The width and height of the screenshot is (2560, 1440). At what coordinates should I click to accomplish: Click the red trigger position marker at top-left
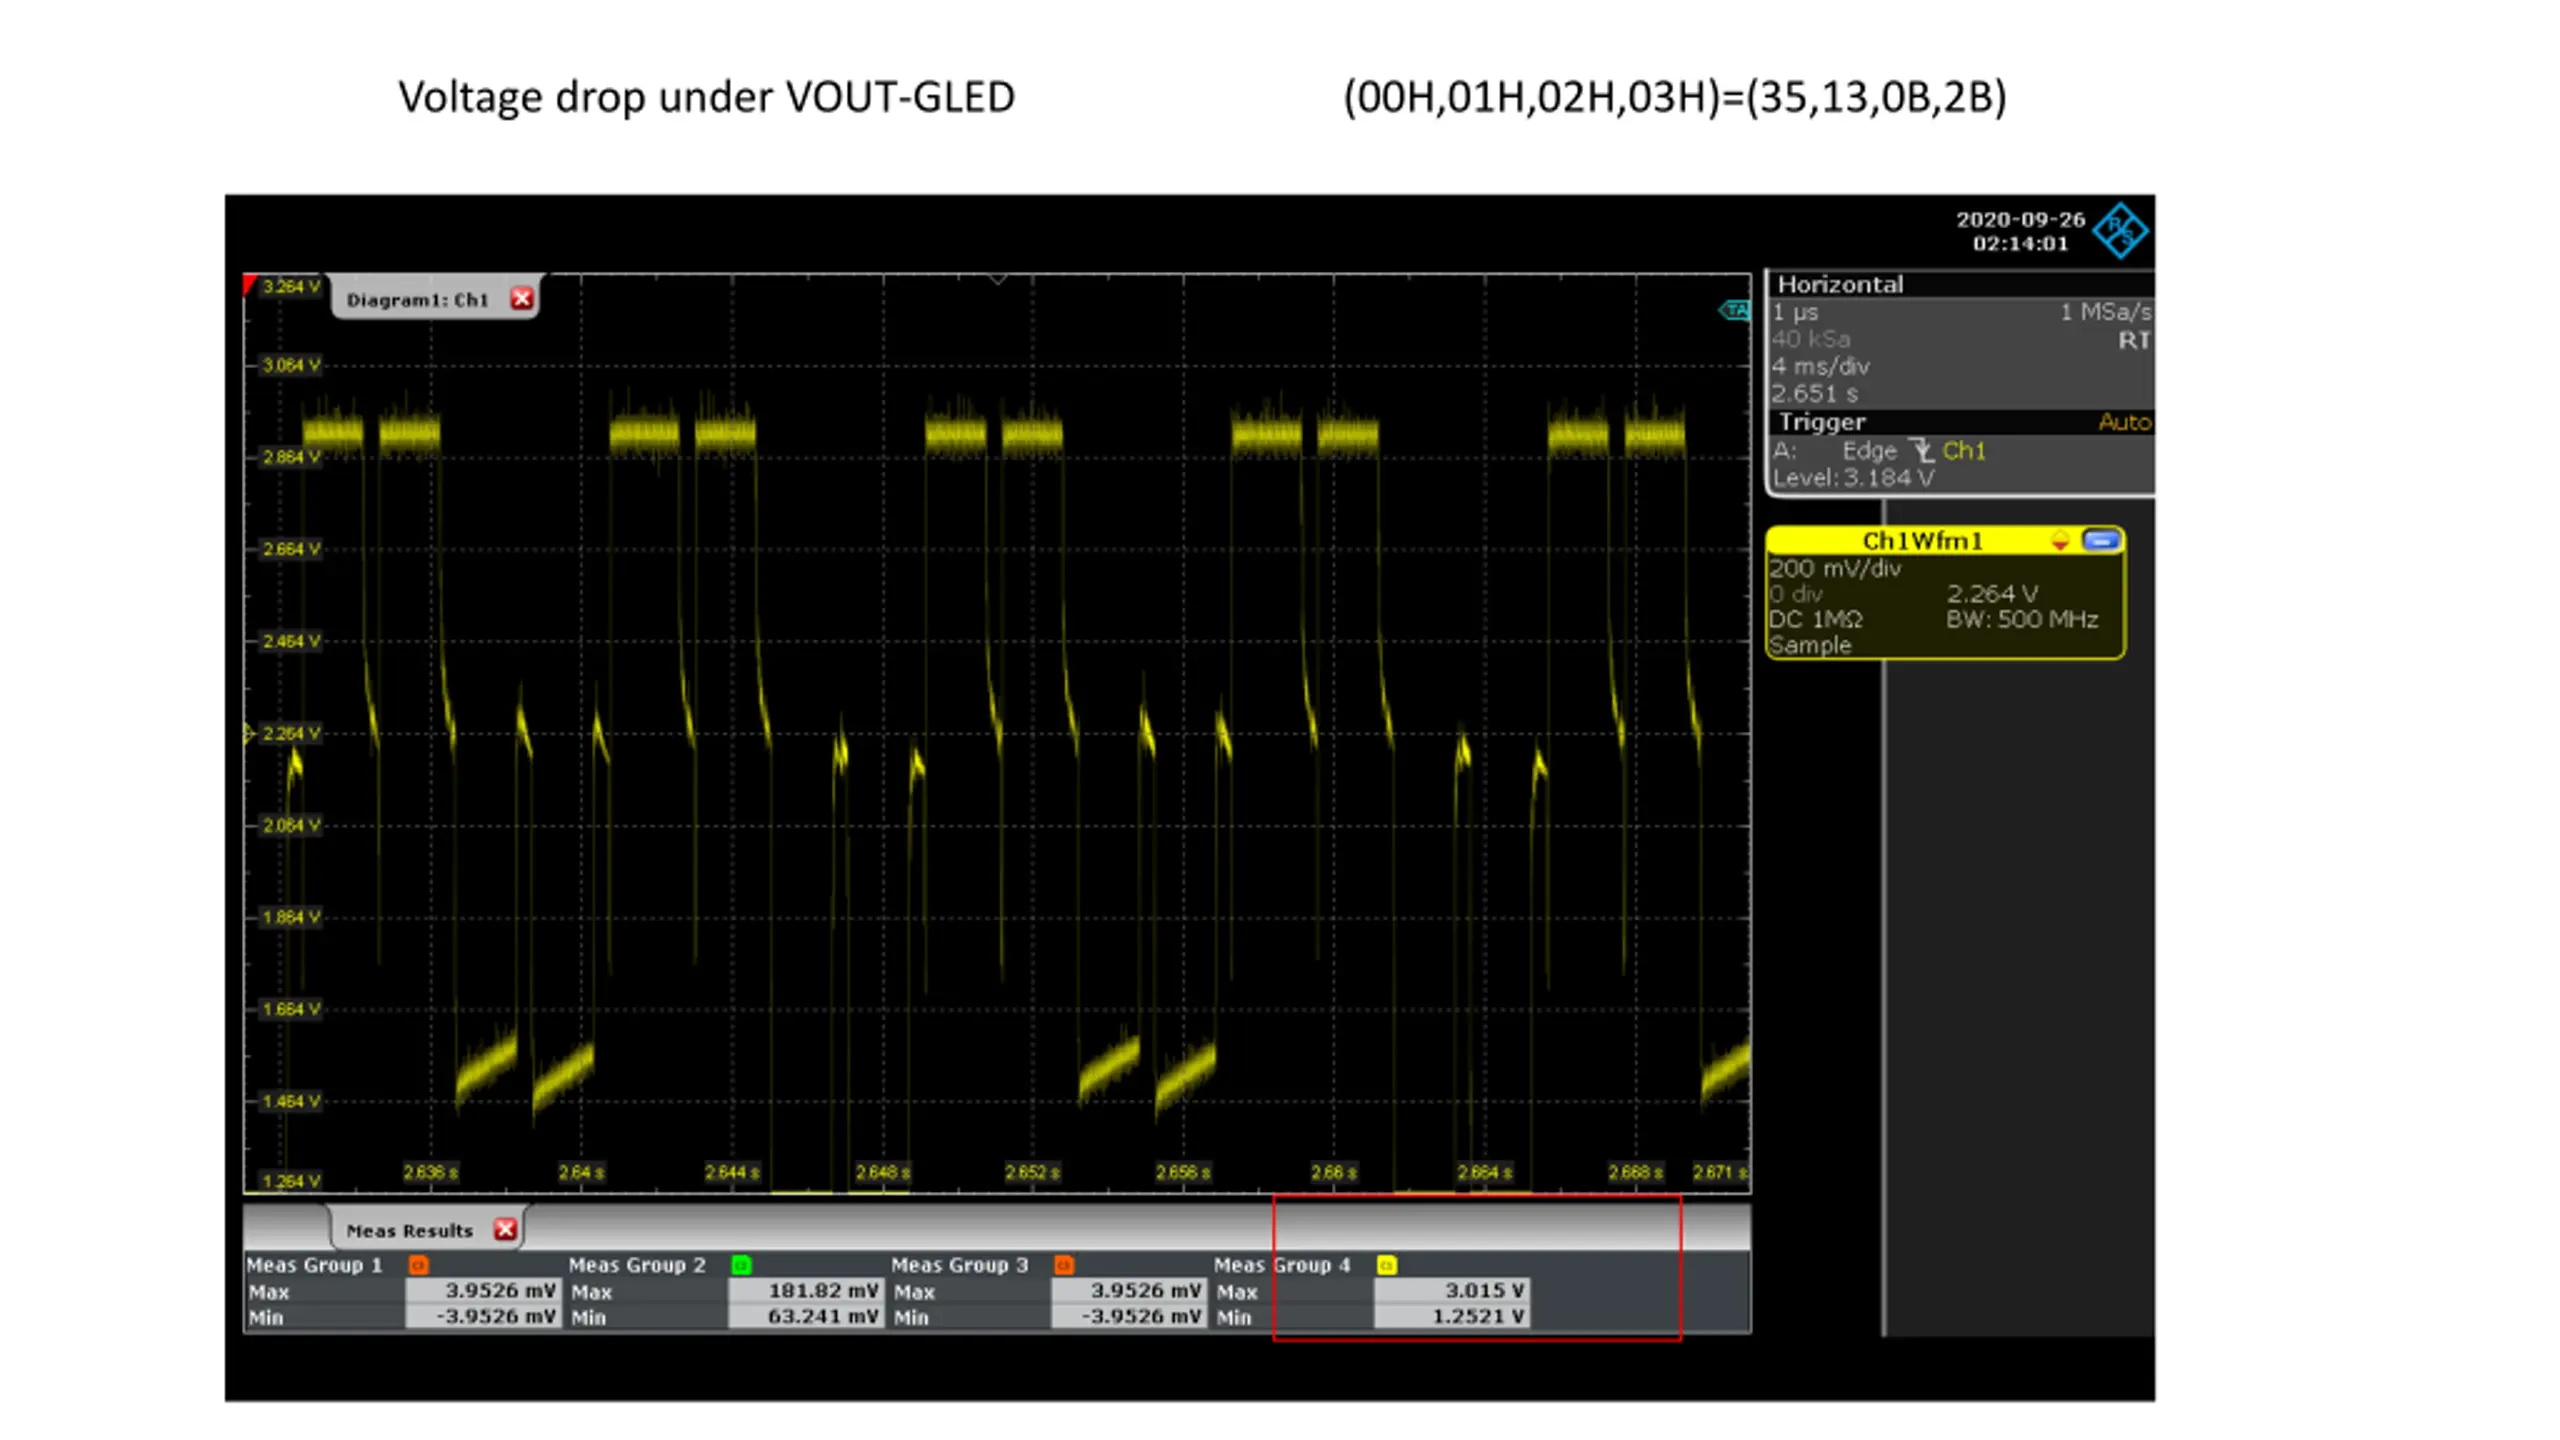click(250, 285)
